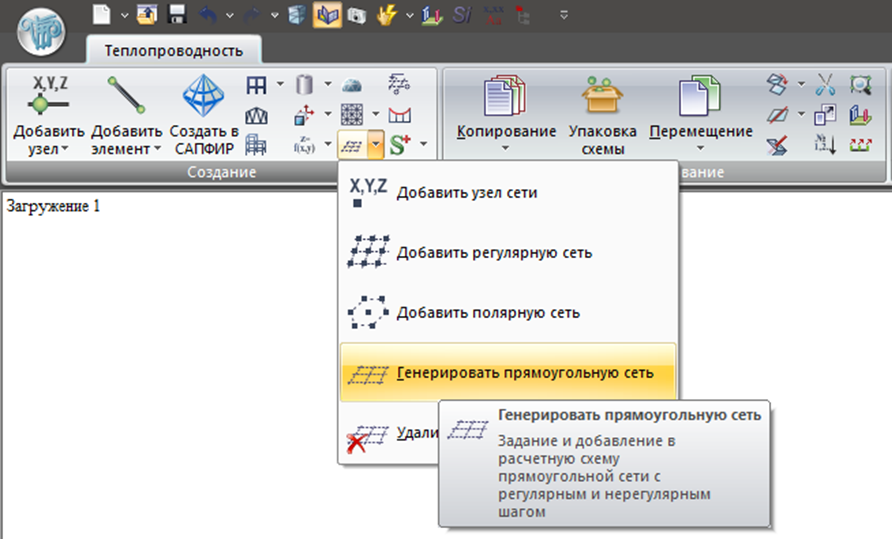
Task: Click the patterned mesh grid icon
Action: [x=352, y=114]
